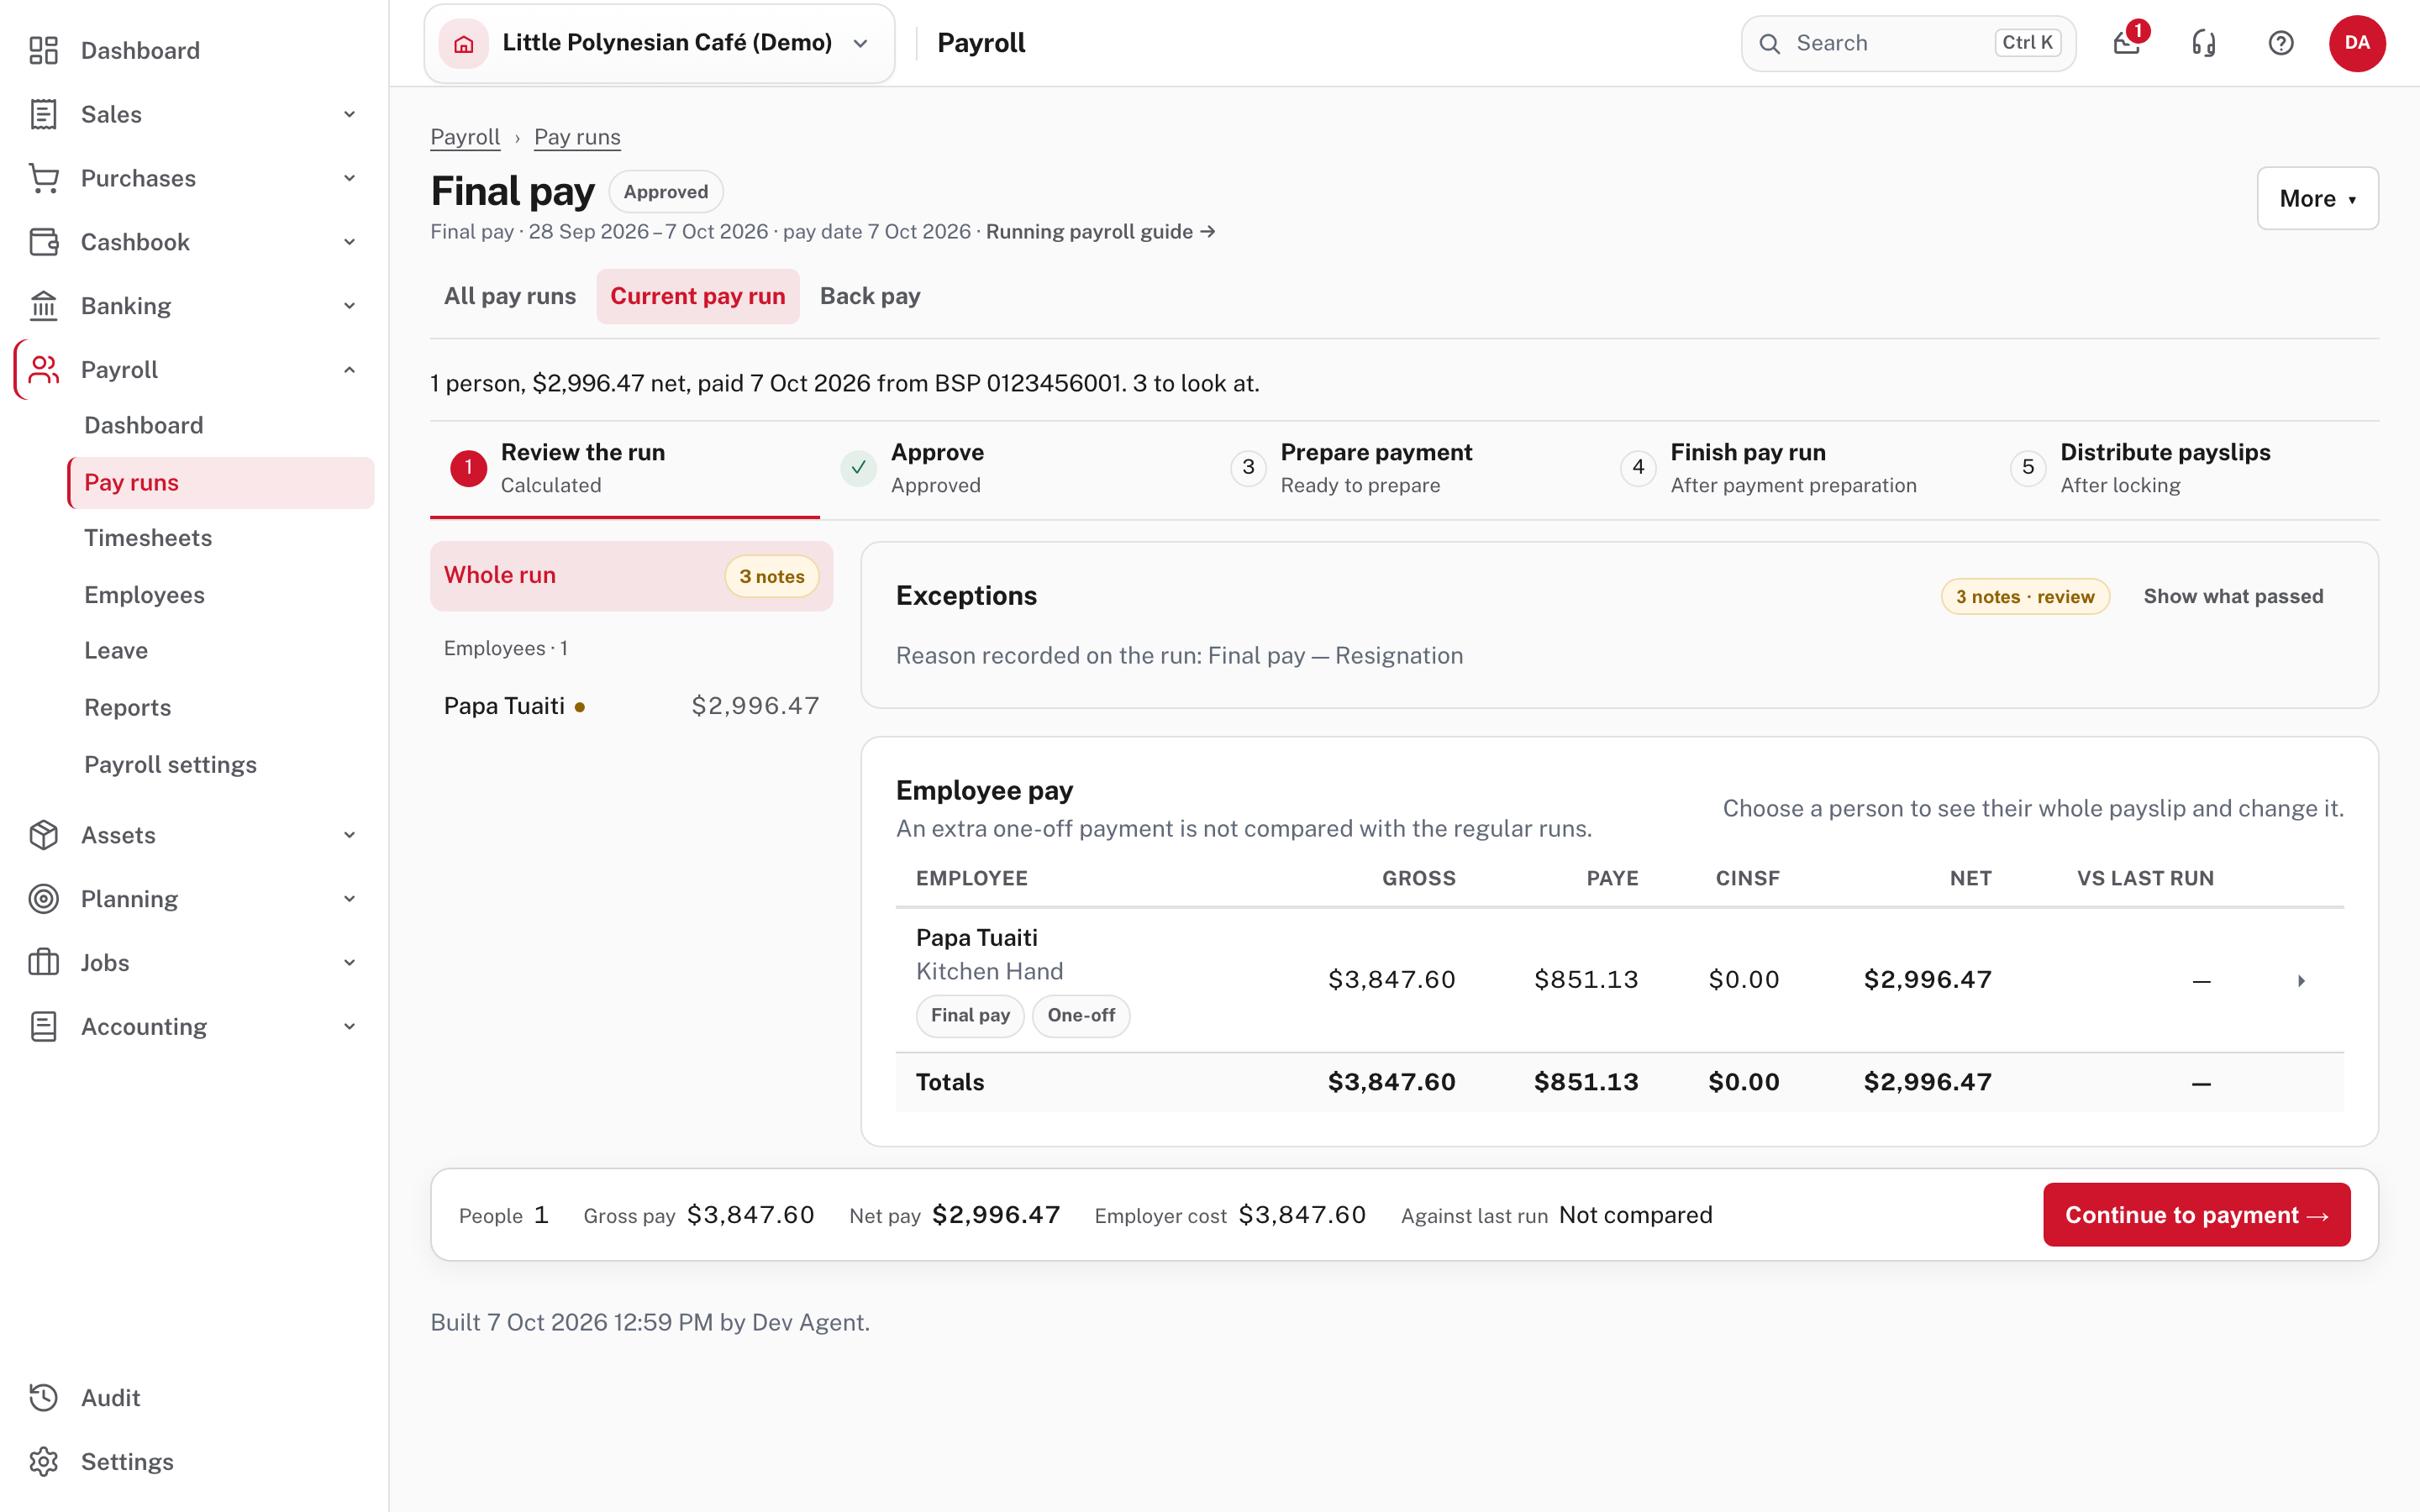
Task: Click the headset support icon
Action: pyautogui.click(x=2204, y=43)
